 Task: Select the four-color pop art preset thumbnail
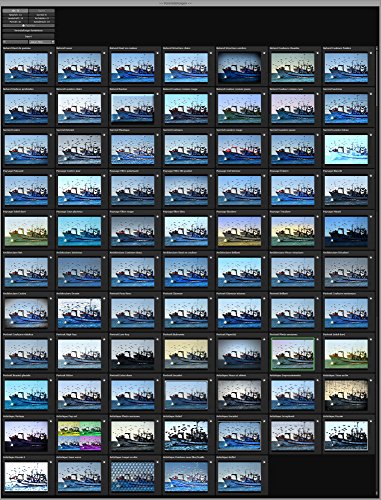(79, 436)
